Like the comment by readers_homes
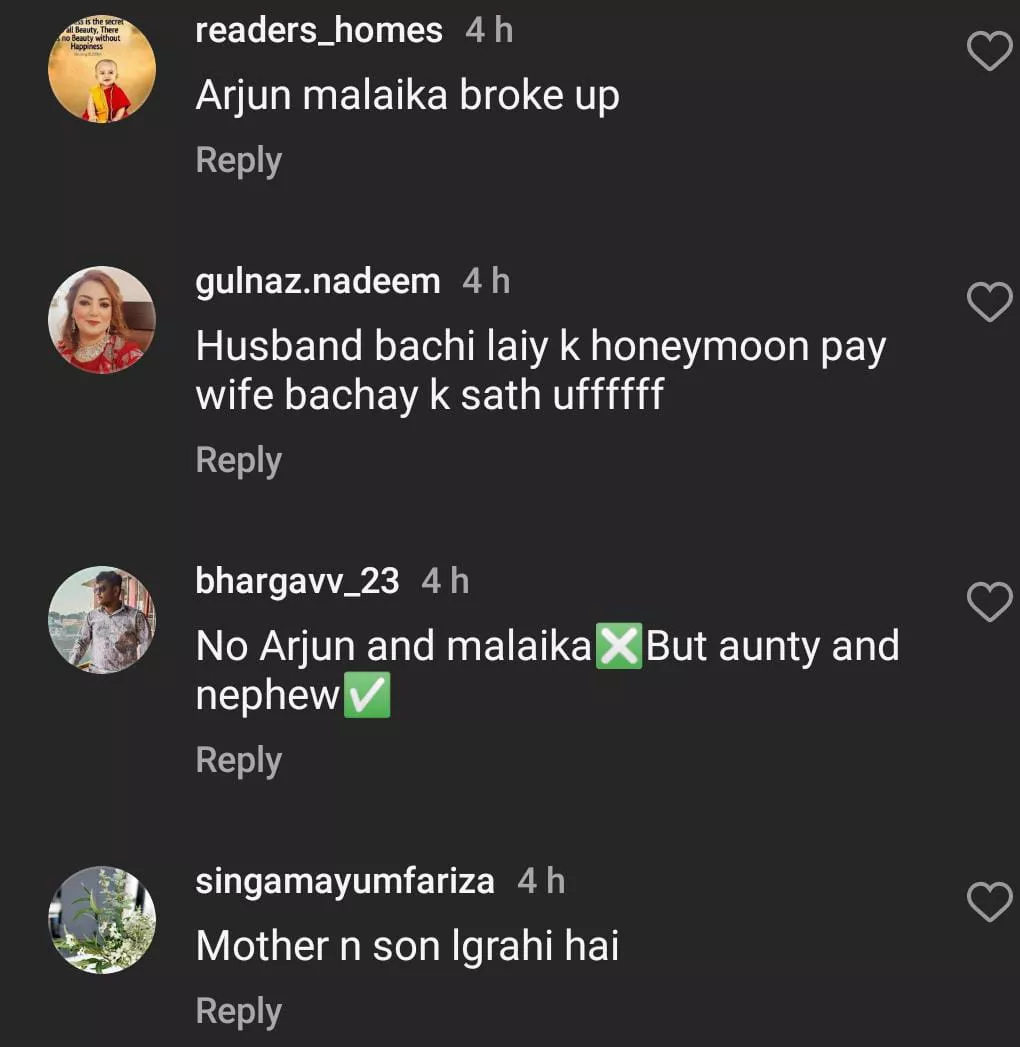 tap(990, 51)
